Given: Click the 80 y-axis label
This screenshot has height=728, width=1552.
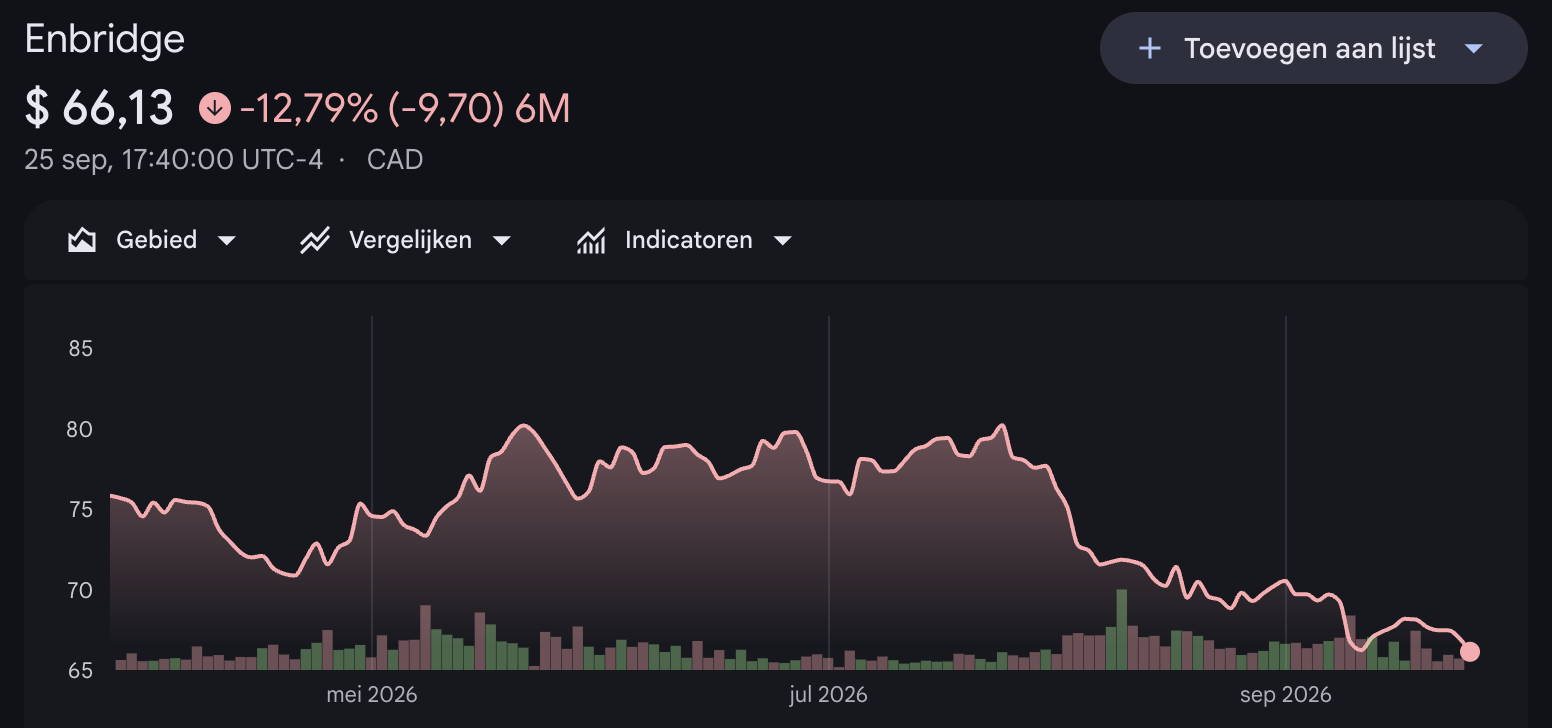Looking at the screenshot, I should (81, 429).
